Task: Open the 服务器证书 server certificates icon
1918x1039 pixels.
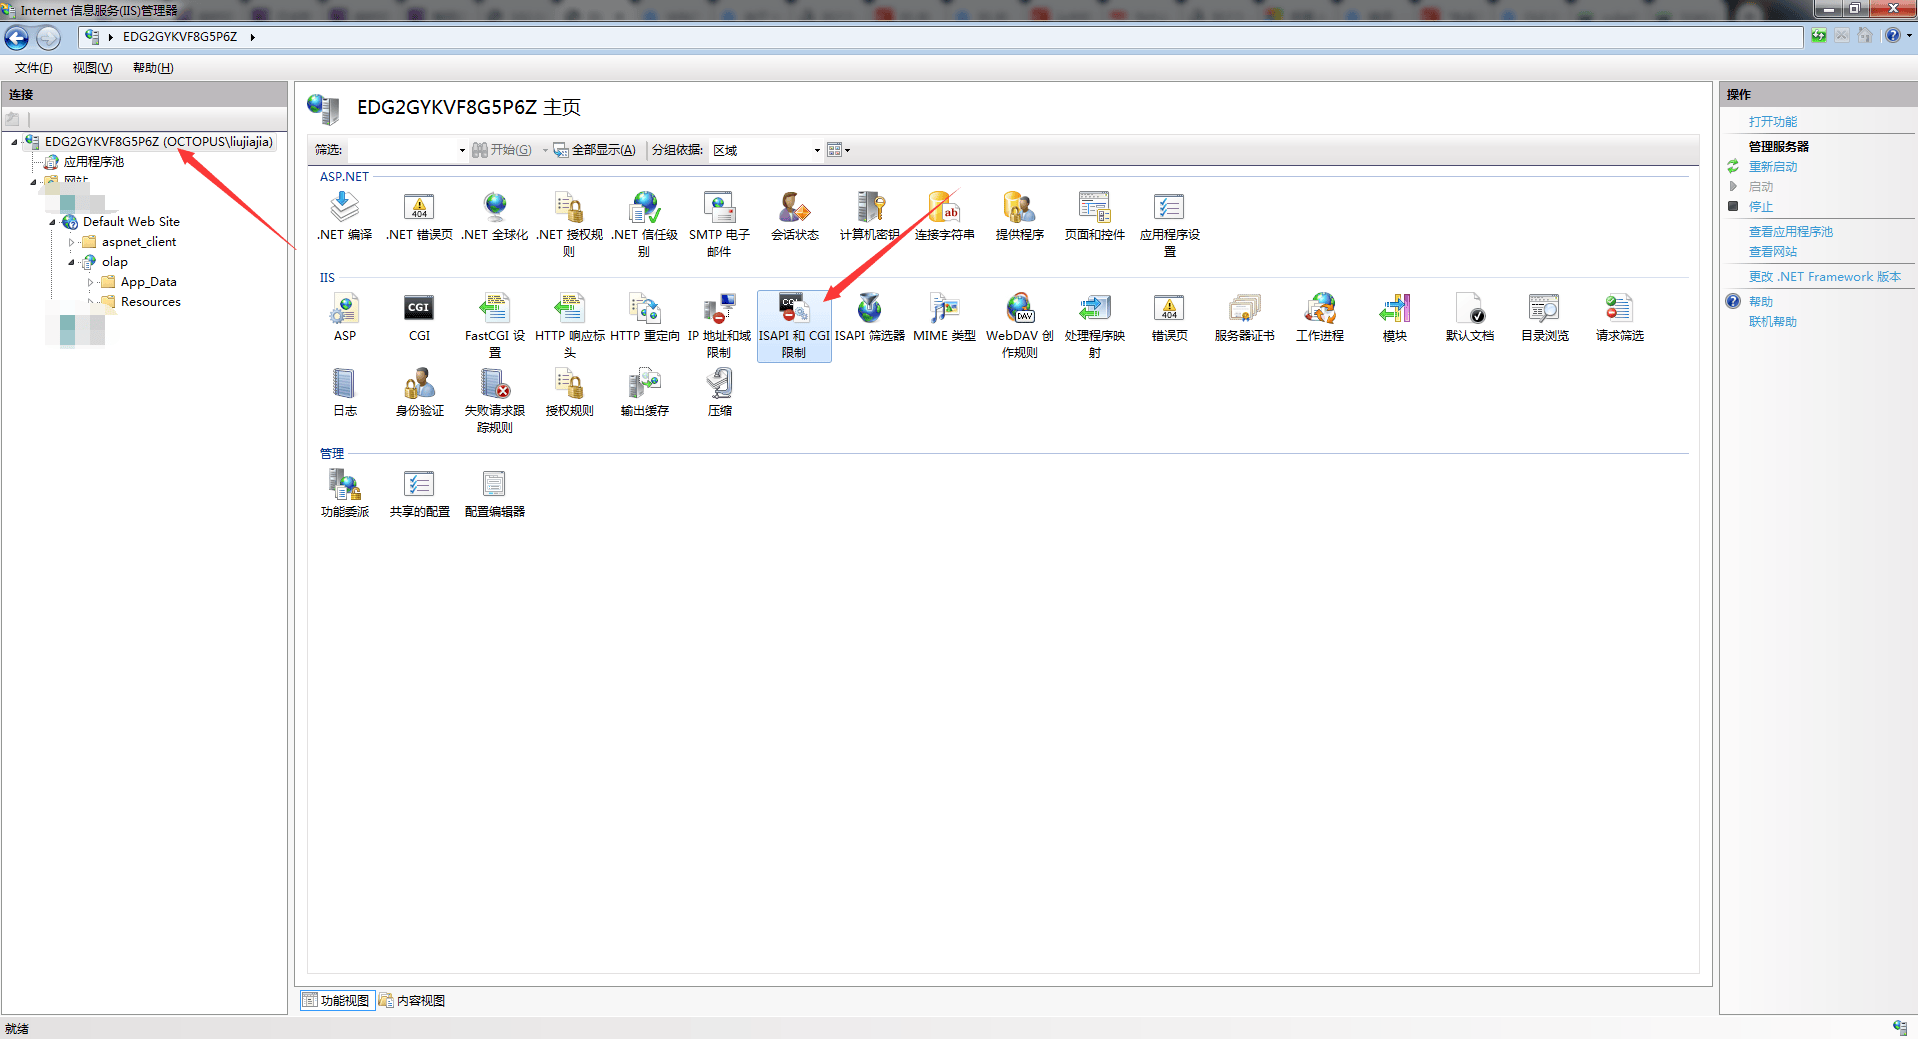Action: 1244,310
